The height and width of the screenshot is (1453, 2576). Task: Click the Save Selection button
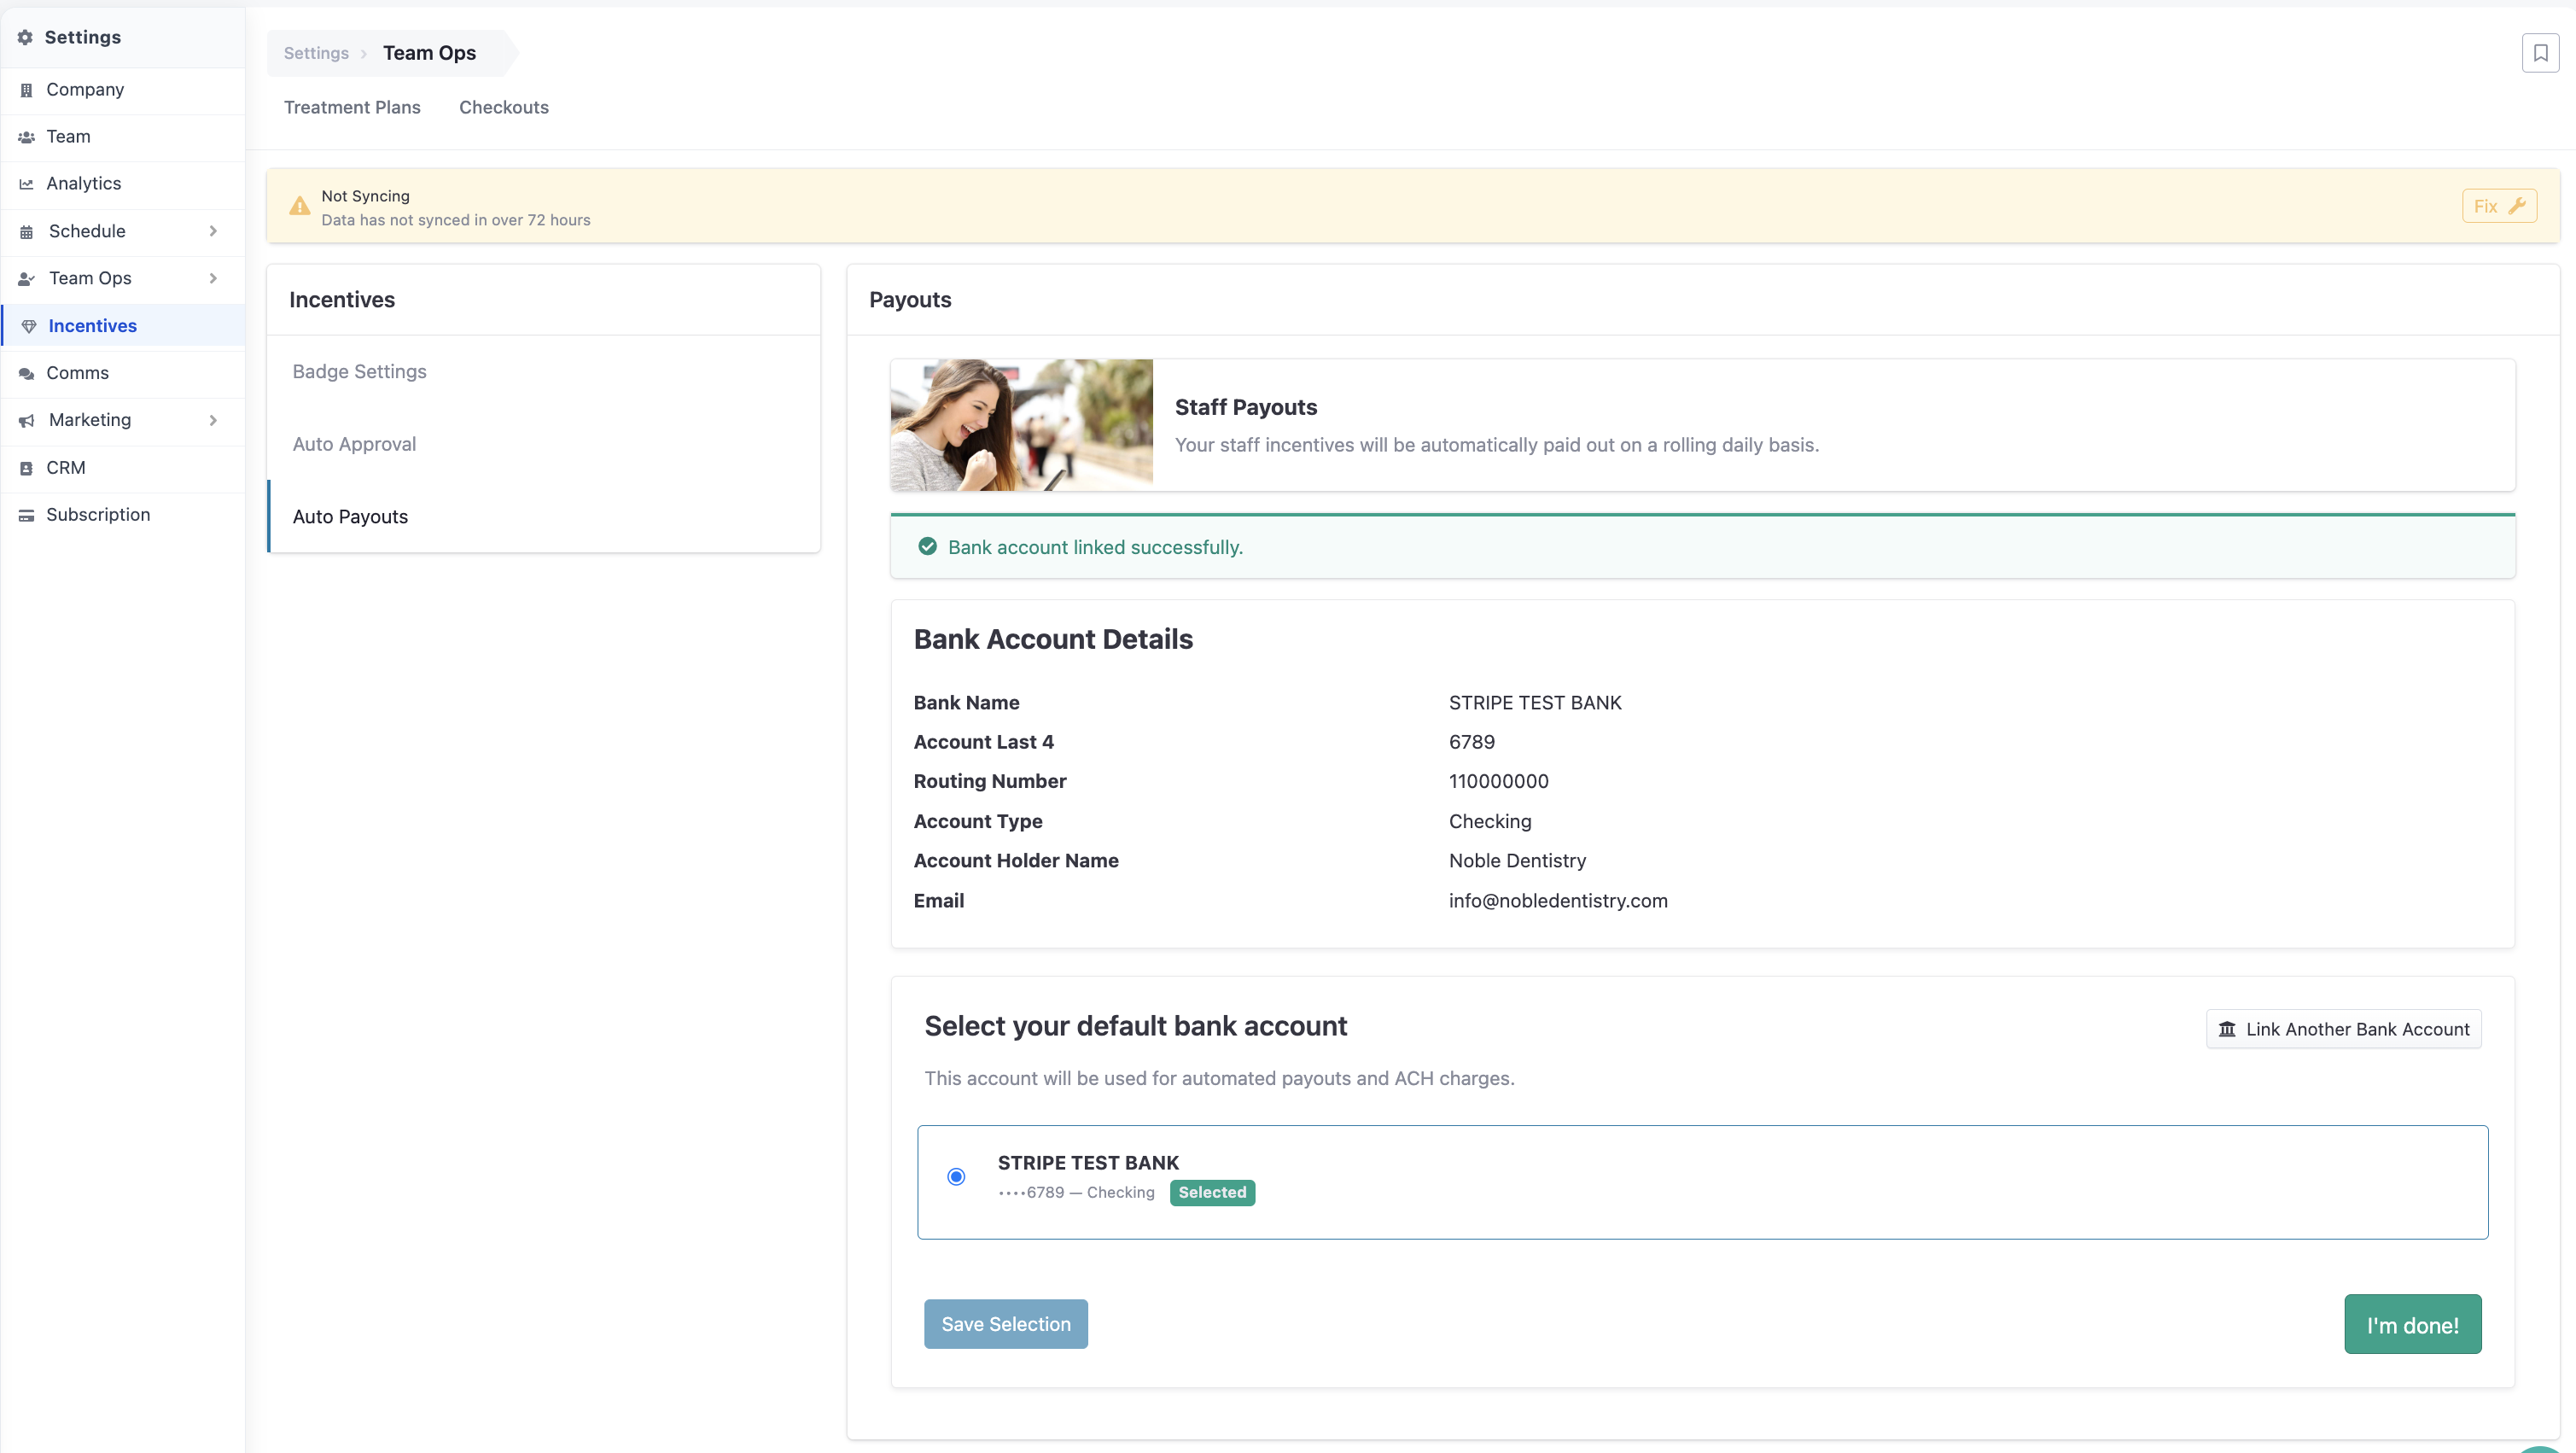(x=1006, y=1324)
